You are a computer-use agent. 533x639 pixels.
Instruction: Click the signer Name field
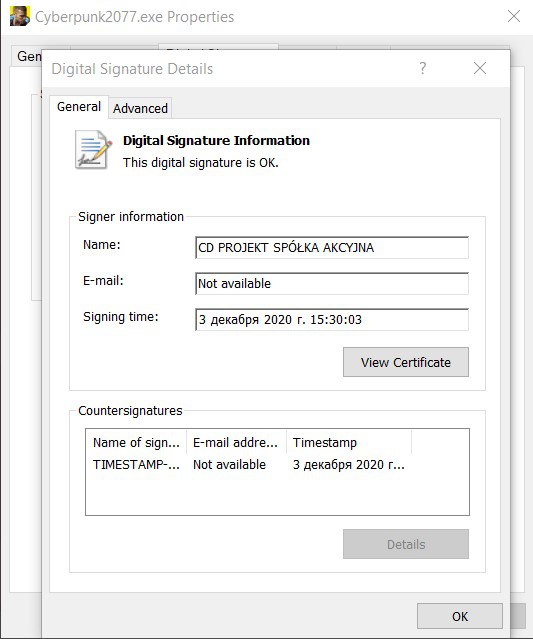[332, 247]
